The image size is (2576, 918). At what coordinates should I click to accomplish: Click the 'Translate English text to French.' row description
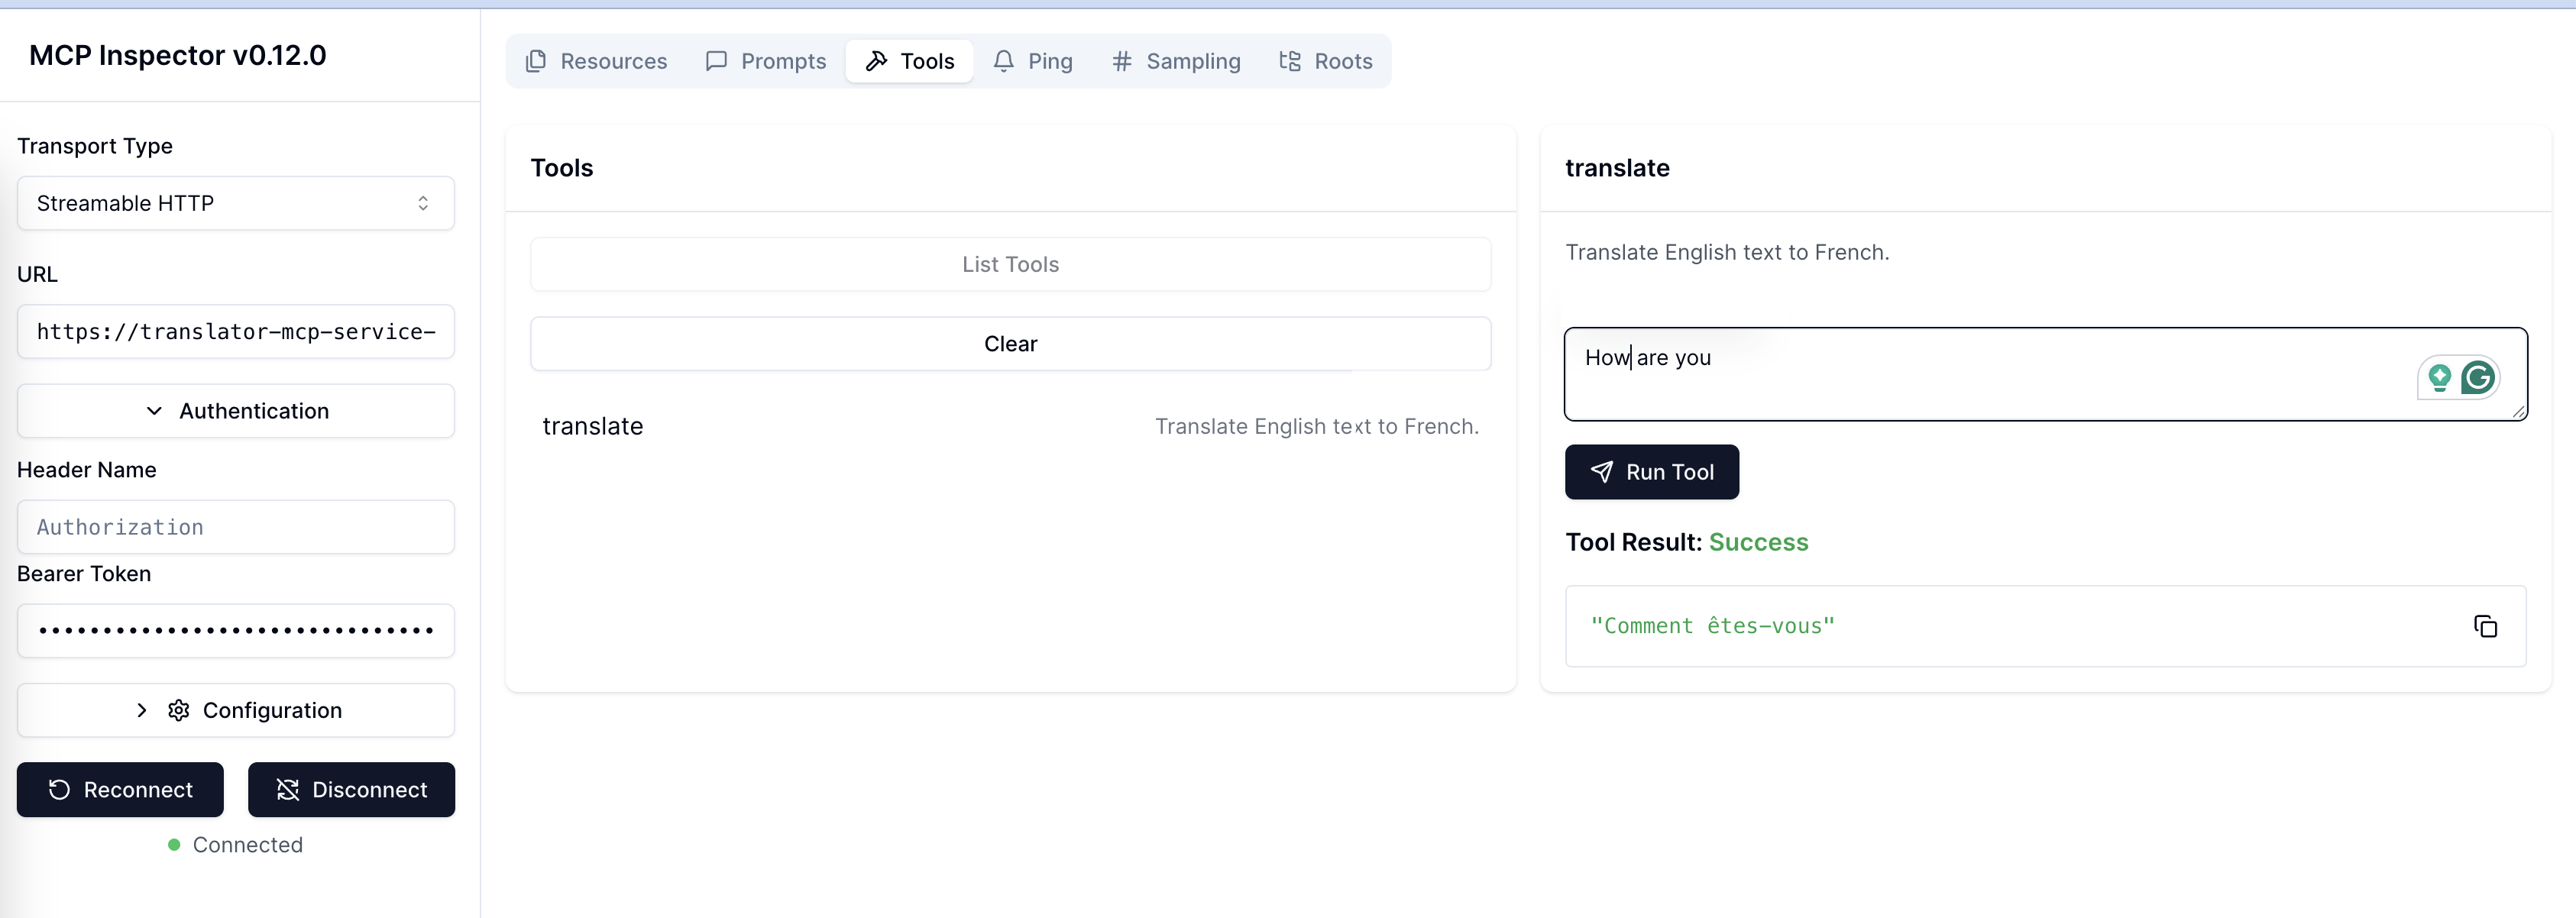(x=1316, y=426)
